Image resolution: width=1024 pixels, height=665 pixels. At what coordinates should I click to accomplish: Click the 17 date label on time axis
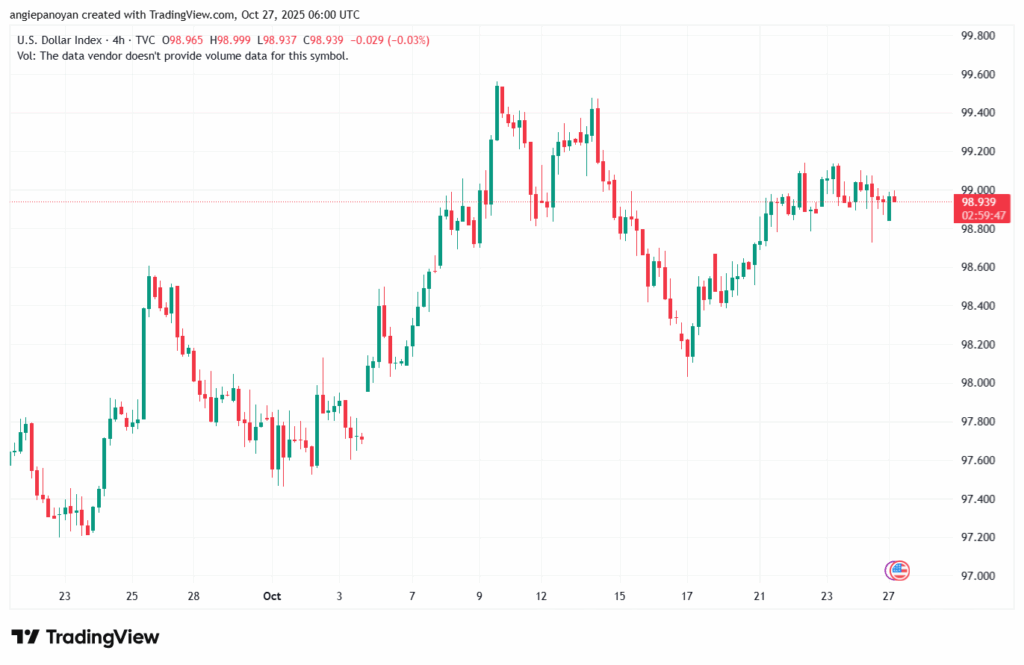689,596
